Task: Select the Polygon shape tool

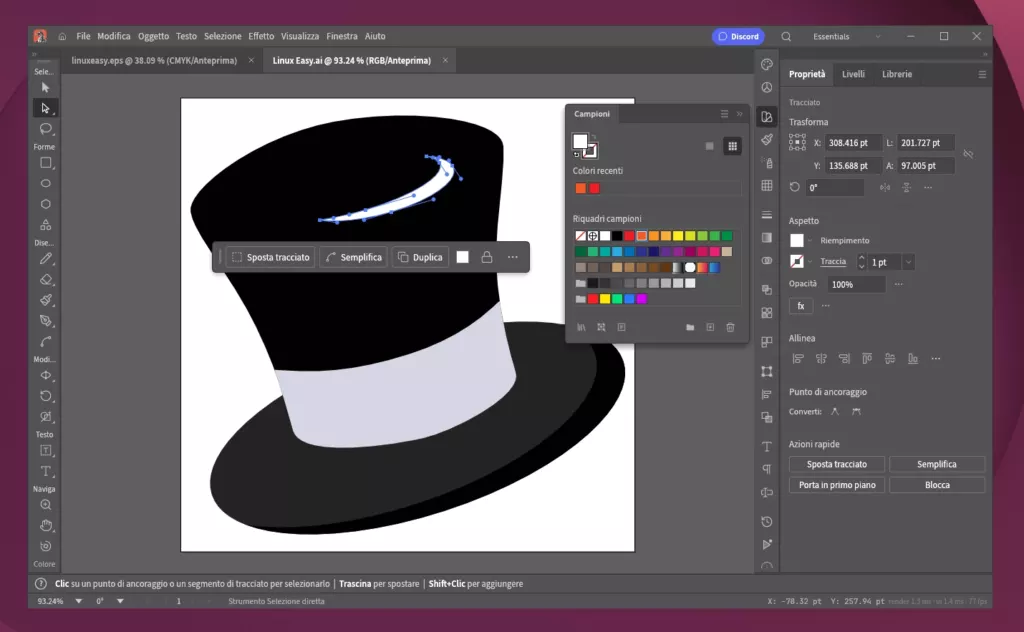Action: tap(45, 204)
